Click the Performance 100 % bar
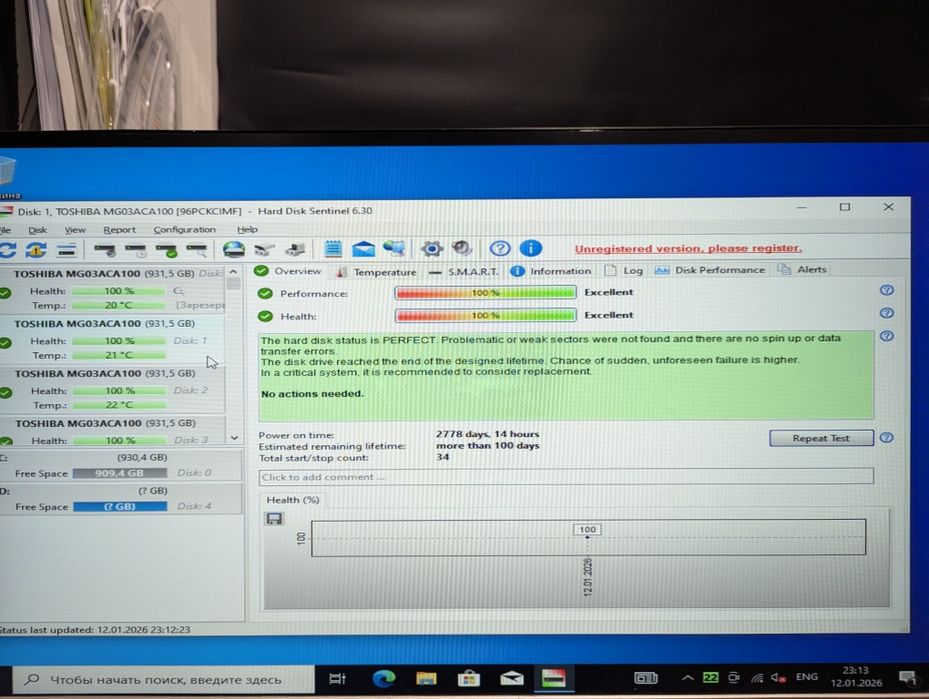Viewport: 929px width, 699px height. 485,293
